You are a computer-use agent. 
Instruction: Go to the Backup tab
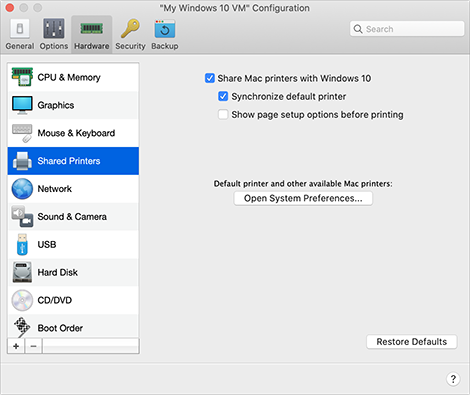(x=165, y=34)
